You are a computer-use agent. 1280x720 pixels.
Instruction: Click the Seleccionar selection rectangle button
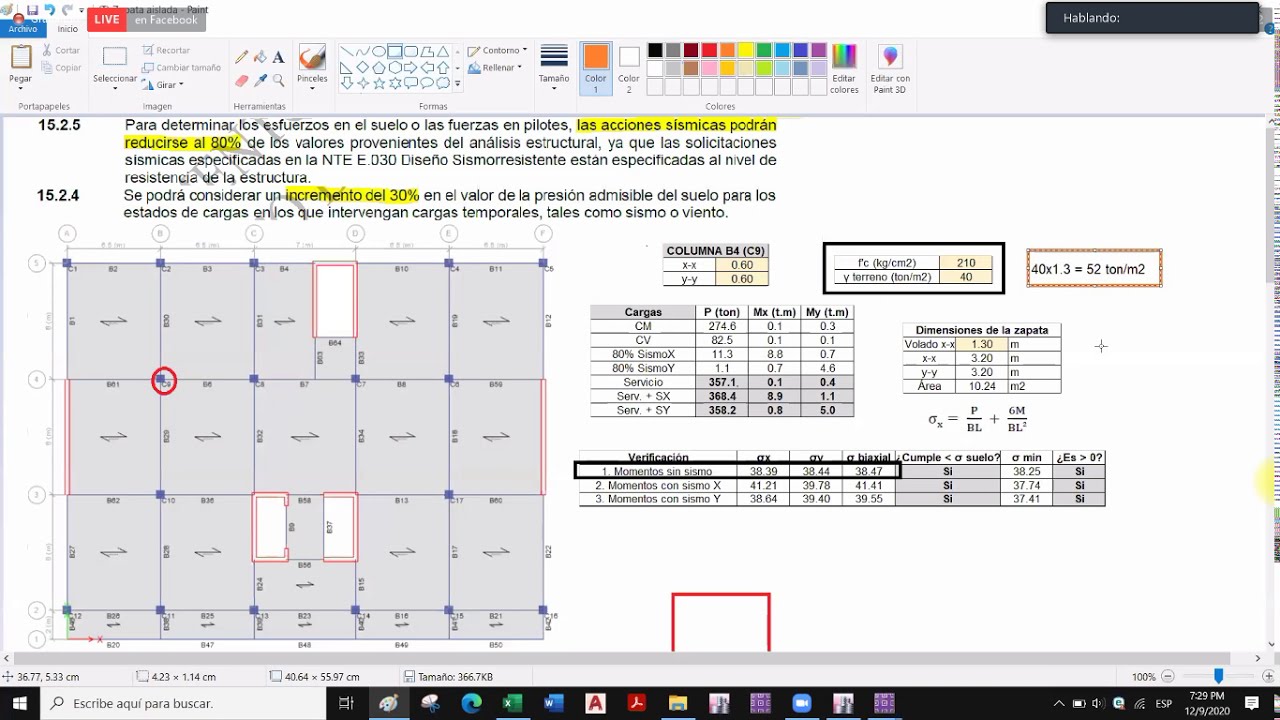115,58
